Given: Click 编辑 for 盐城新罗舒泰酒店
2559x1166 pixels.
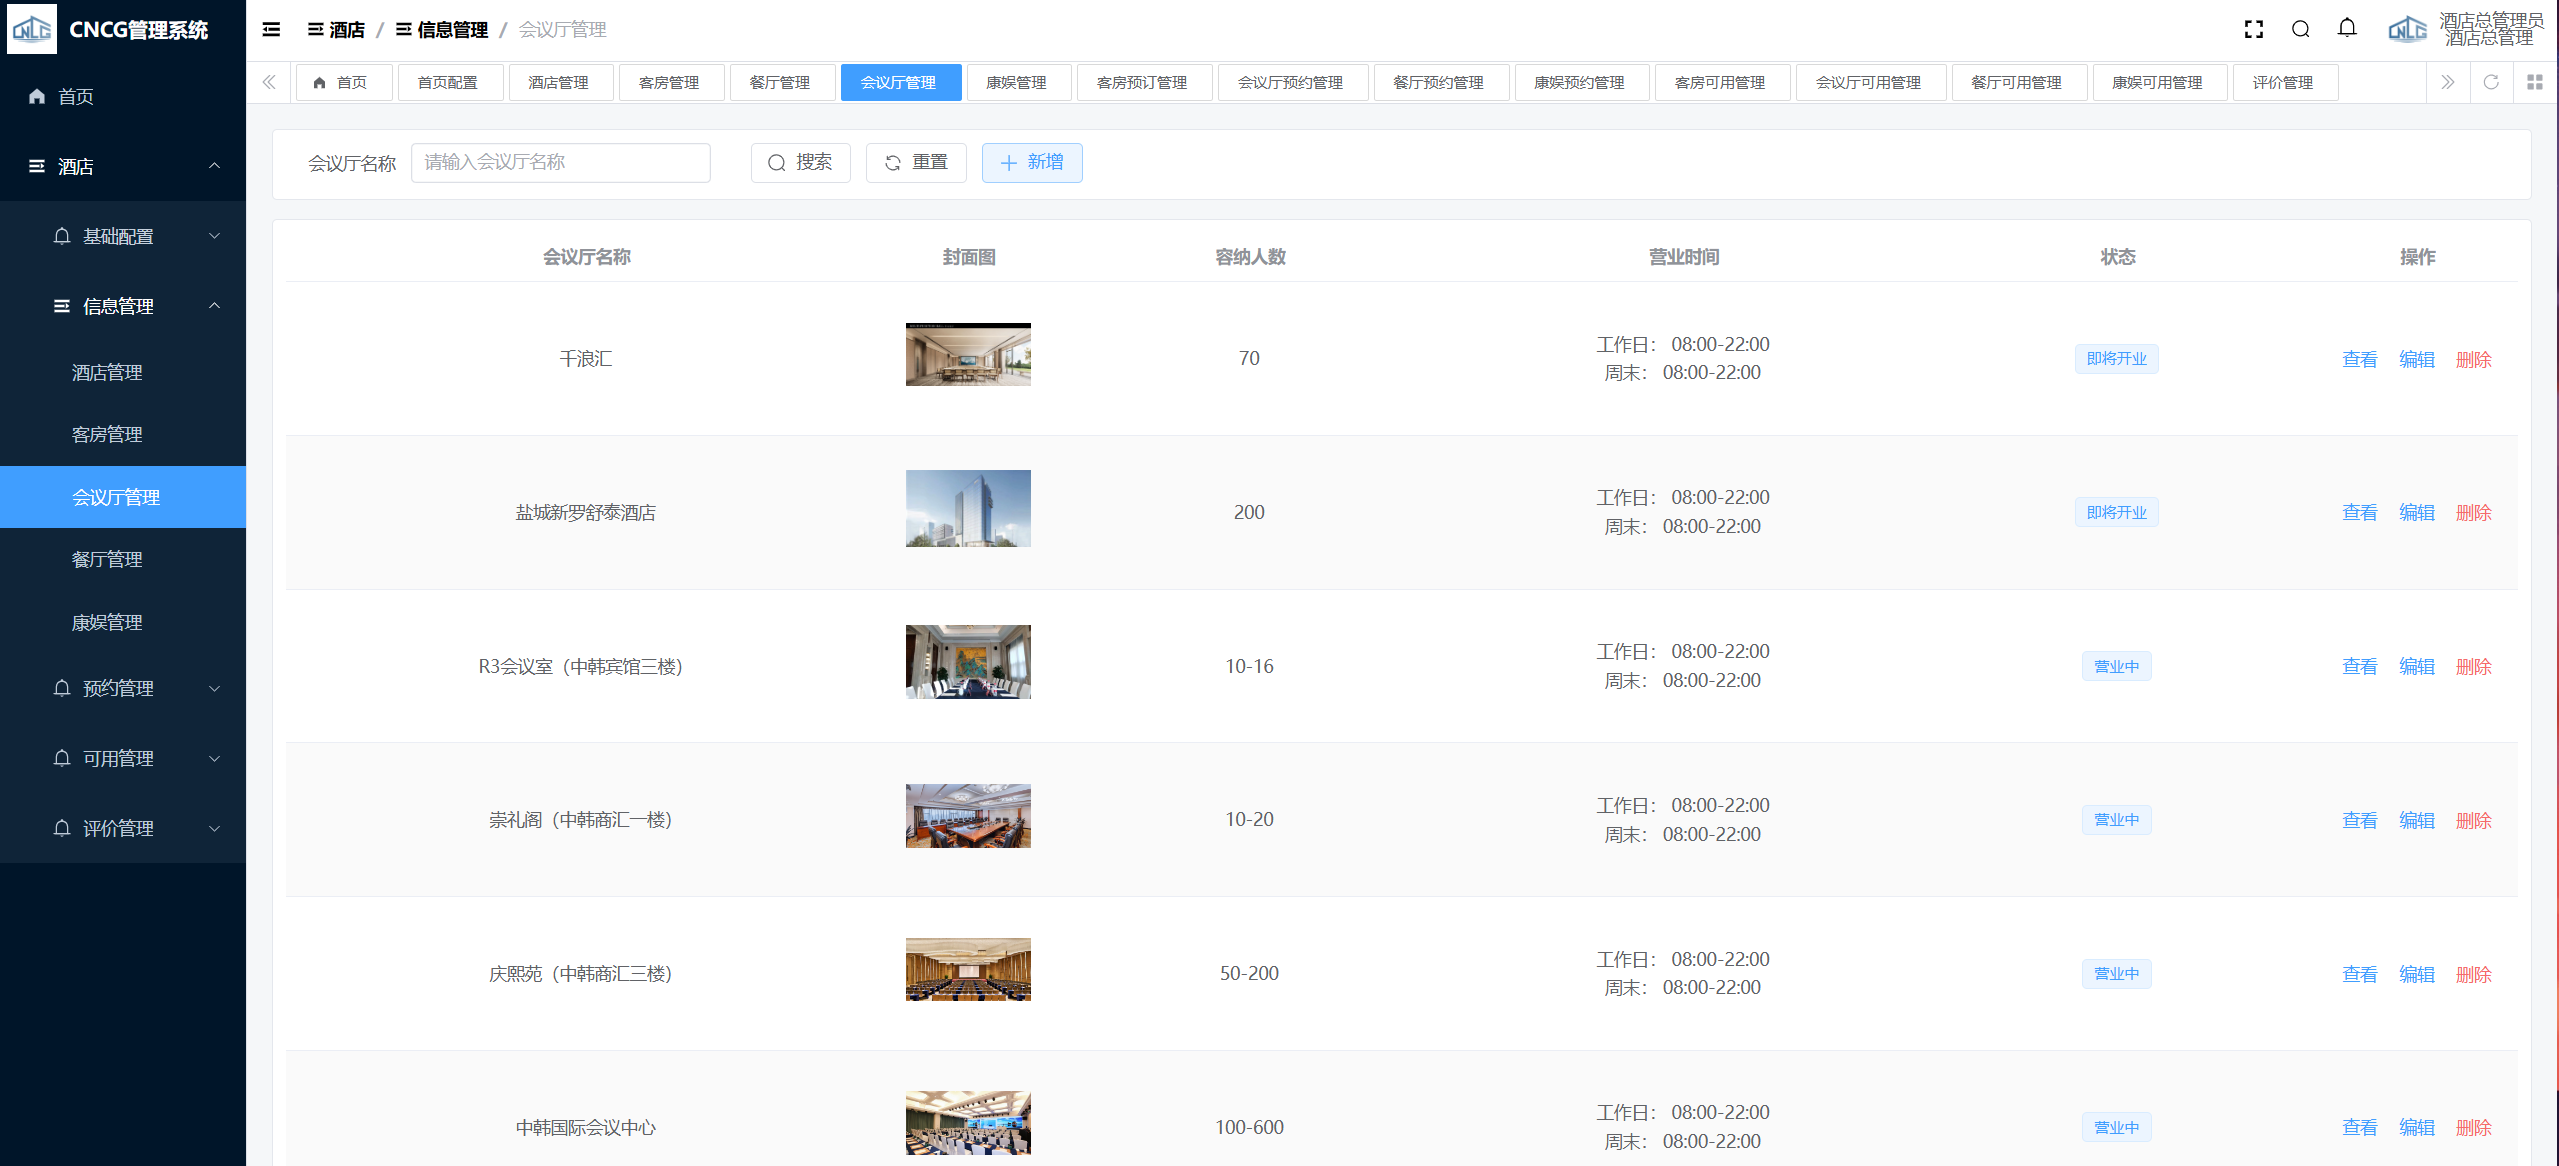Looking at the screenshot, I should pyautogui.click(x=2416, y=513).
